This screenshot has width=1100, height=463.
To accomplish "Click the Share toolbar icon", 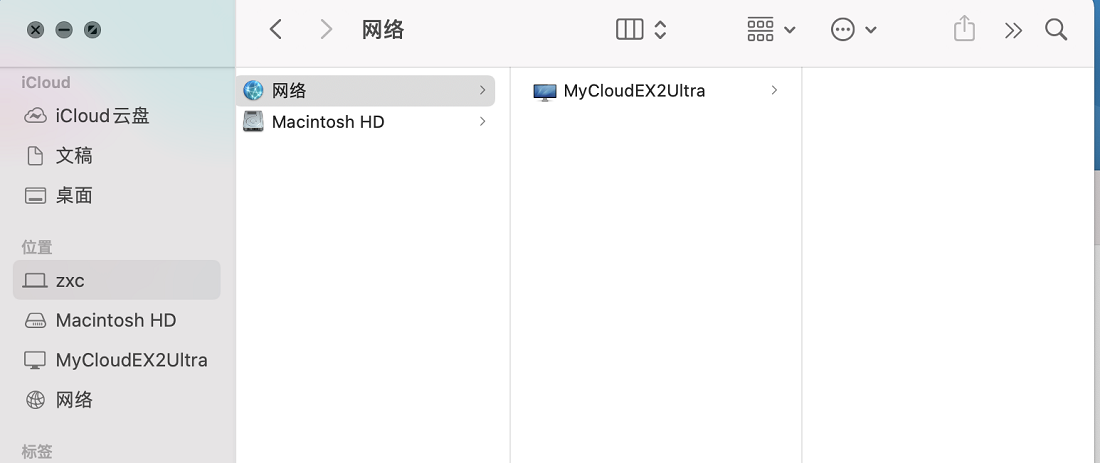I will pyautogui.click(x=965, y=29).
